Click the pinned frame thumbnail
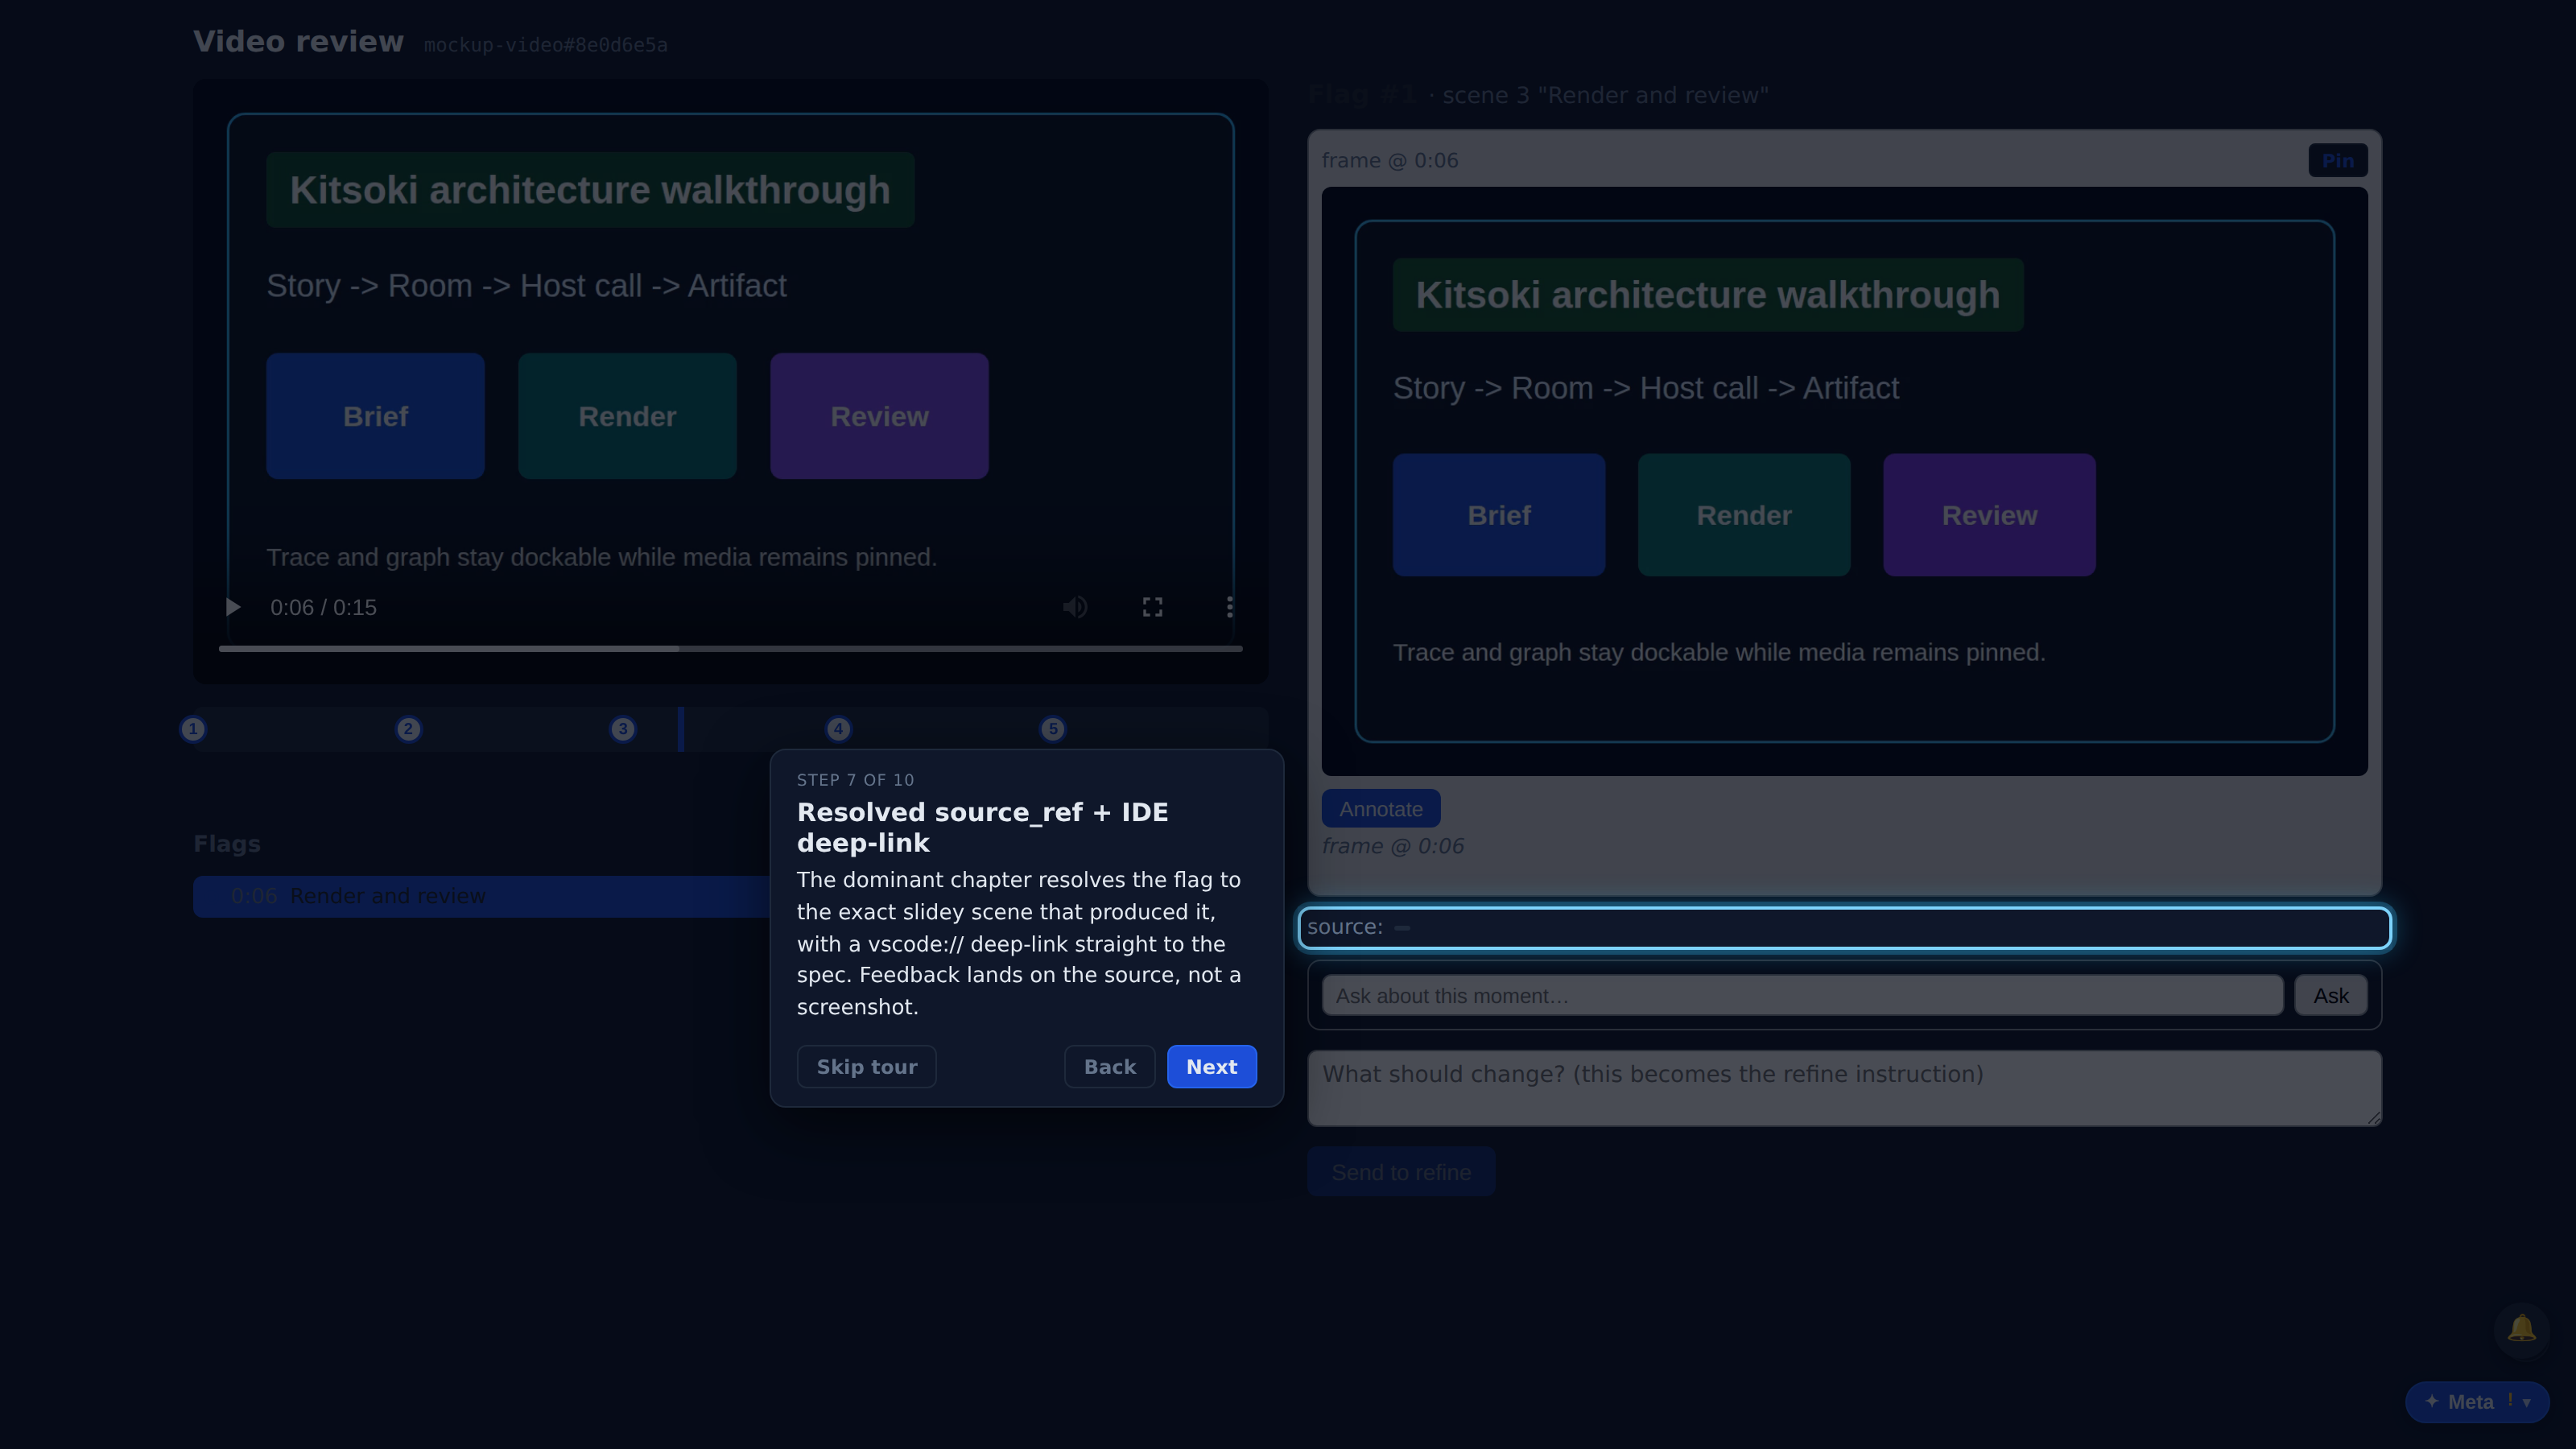Screen dimensions: 2576x1449 click(x=1844, y=481)
